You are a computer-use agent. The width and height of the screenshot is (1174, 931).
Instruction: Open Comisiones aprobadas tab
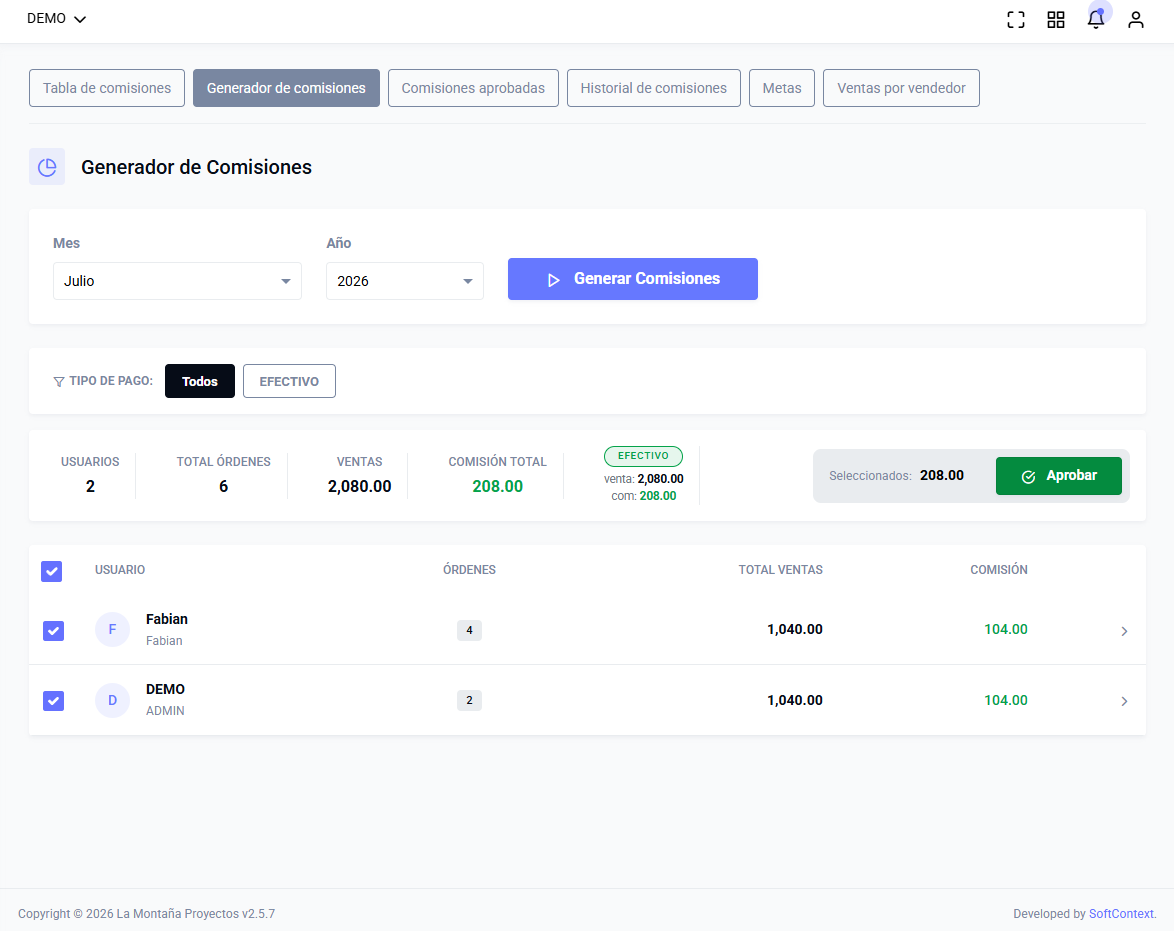click(x=473, y=88)
